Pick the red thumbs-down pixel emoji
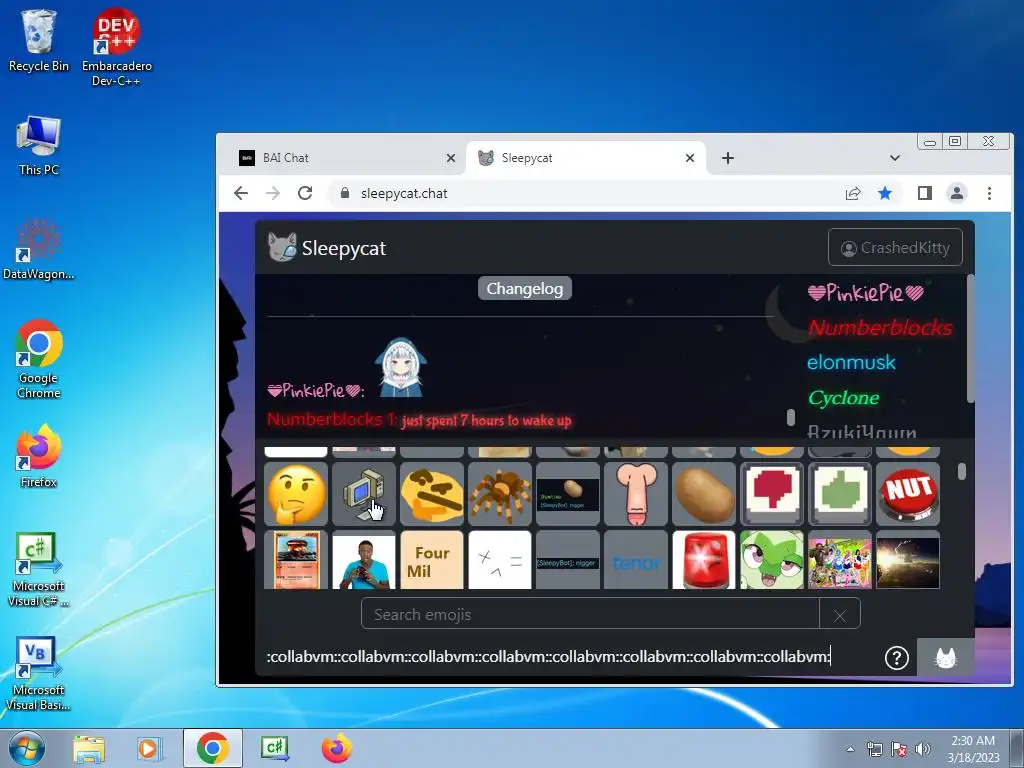The height and width of the screenshot is (768, 1024). click(771, 494)
